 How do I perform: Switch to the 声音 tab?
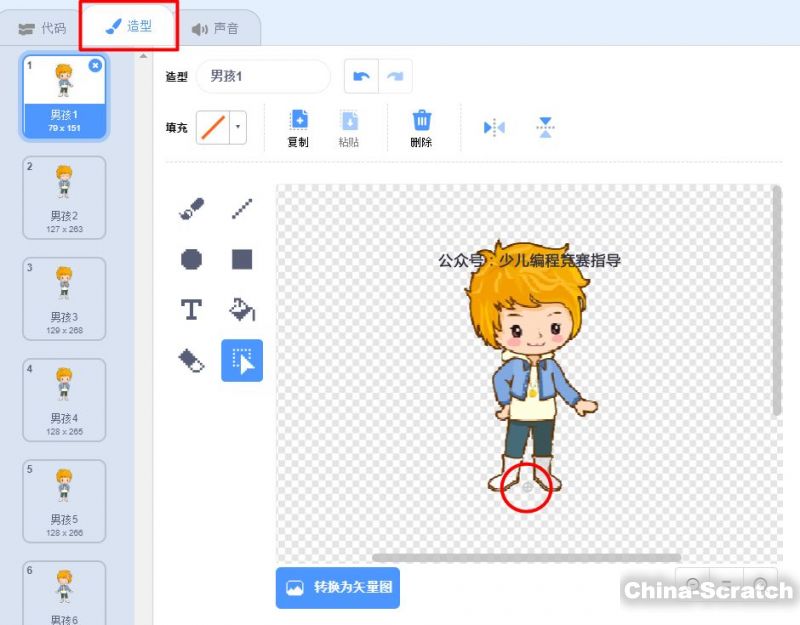click(215, 28)
